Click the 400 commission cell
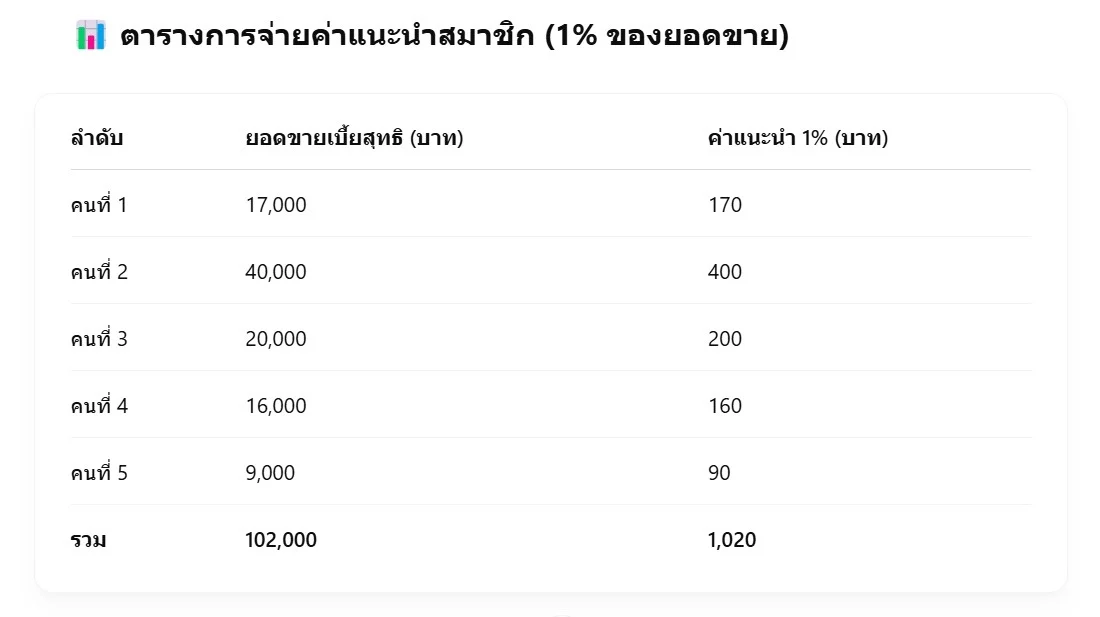 click(724, 272)
